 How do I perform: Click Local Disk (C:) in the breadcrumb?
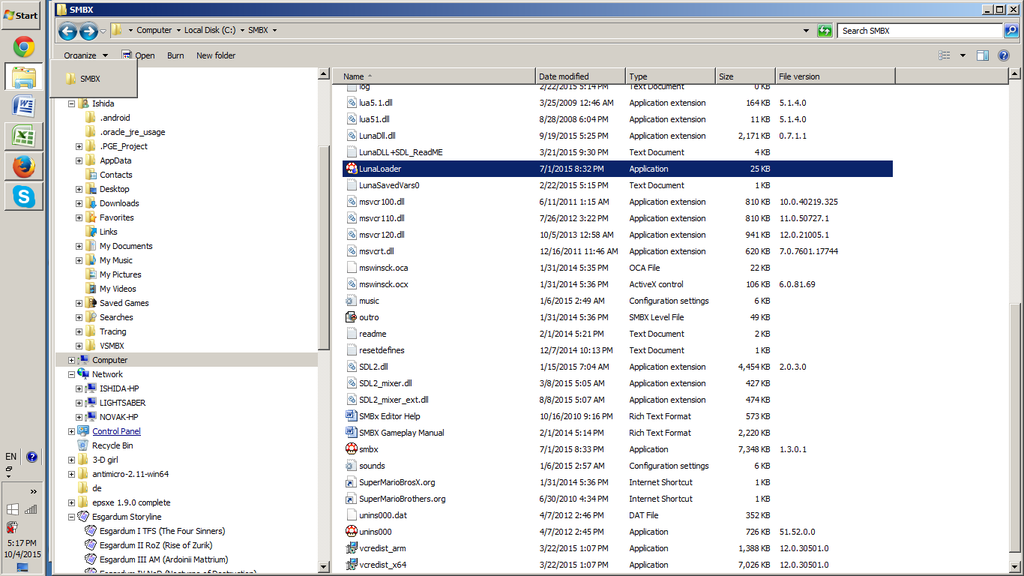[x=210, y=30]
